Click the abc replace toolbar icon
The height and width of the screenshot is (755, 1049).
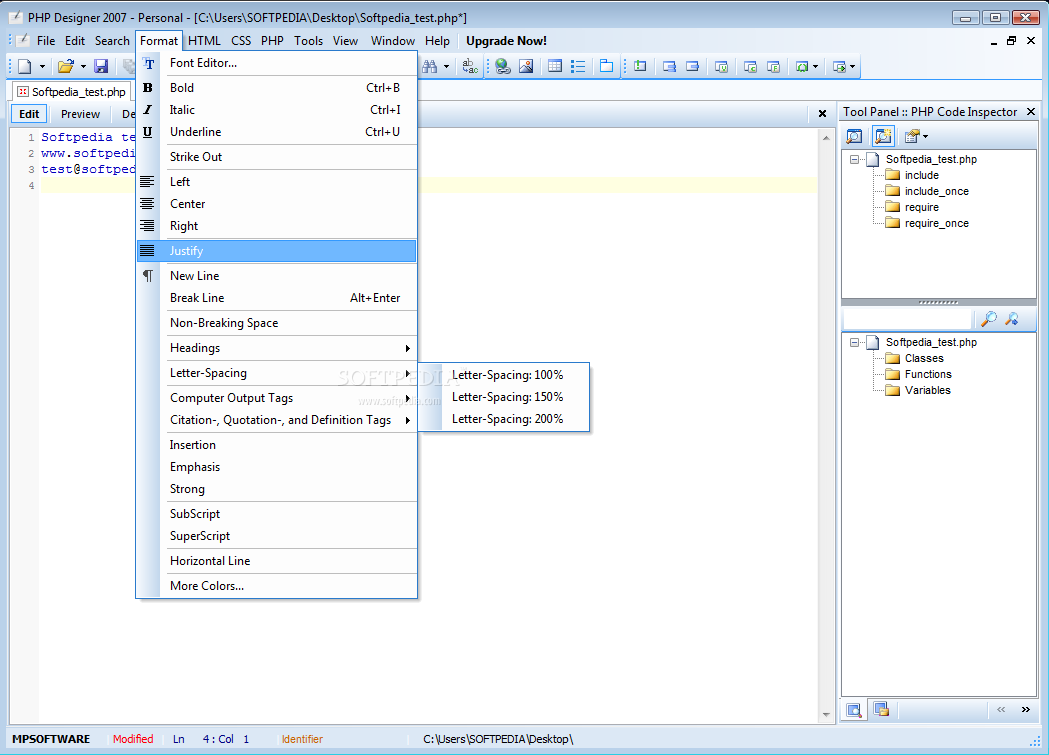click(470, 66)
